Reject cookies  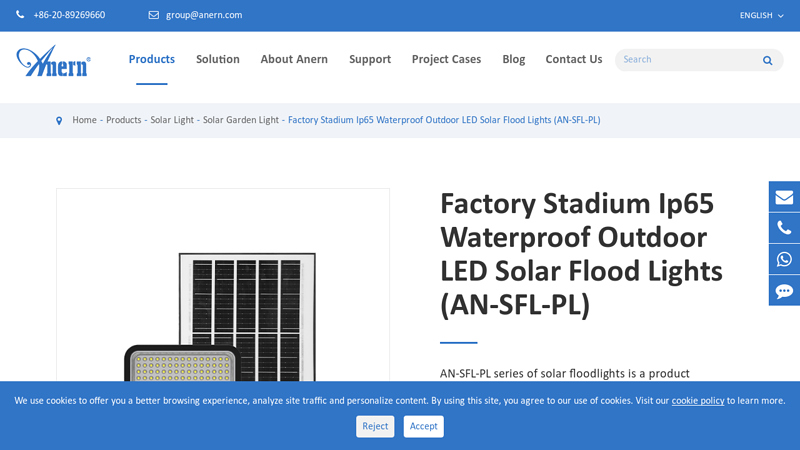pyautogui.click(x=375, y=426)
